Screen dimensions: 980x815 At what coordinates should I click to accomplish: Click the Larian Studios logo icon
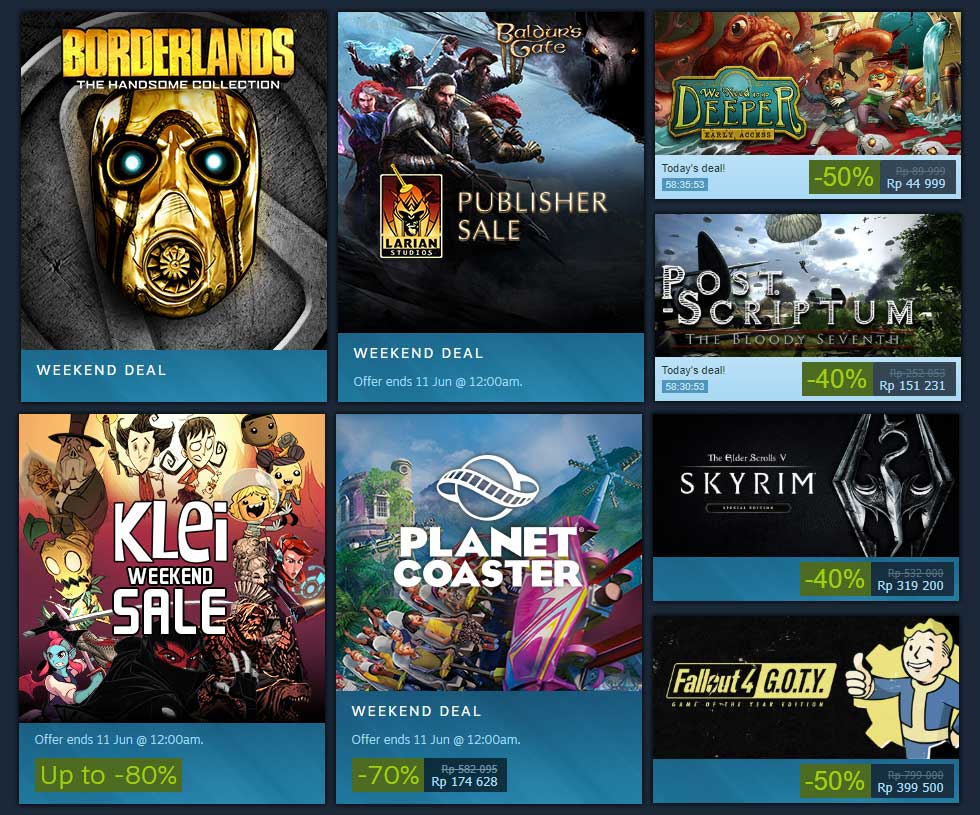tap(411, 216)
